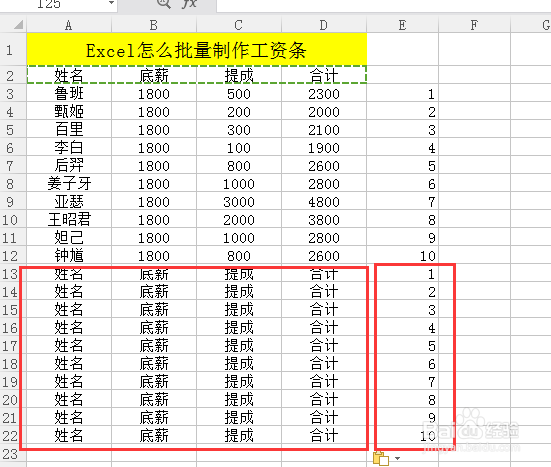
Task: Click the name cell '鲁班'
Action: [69, 93]
